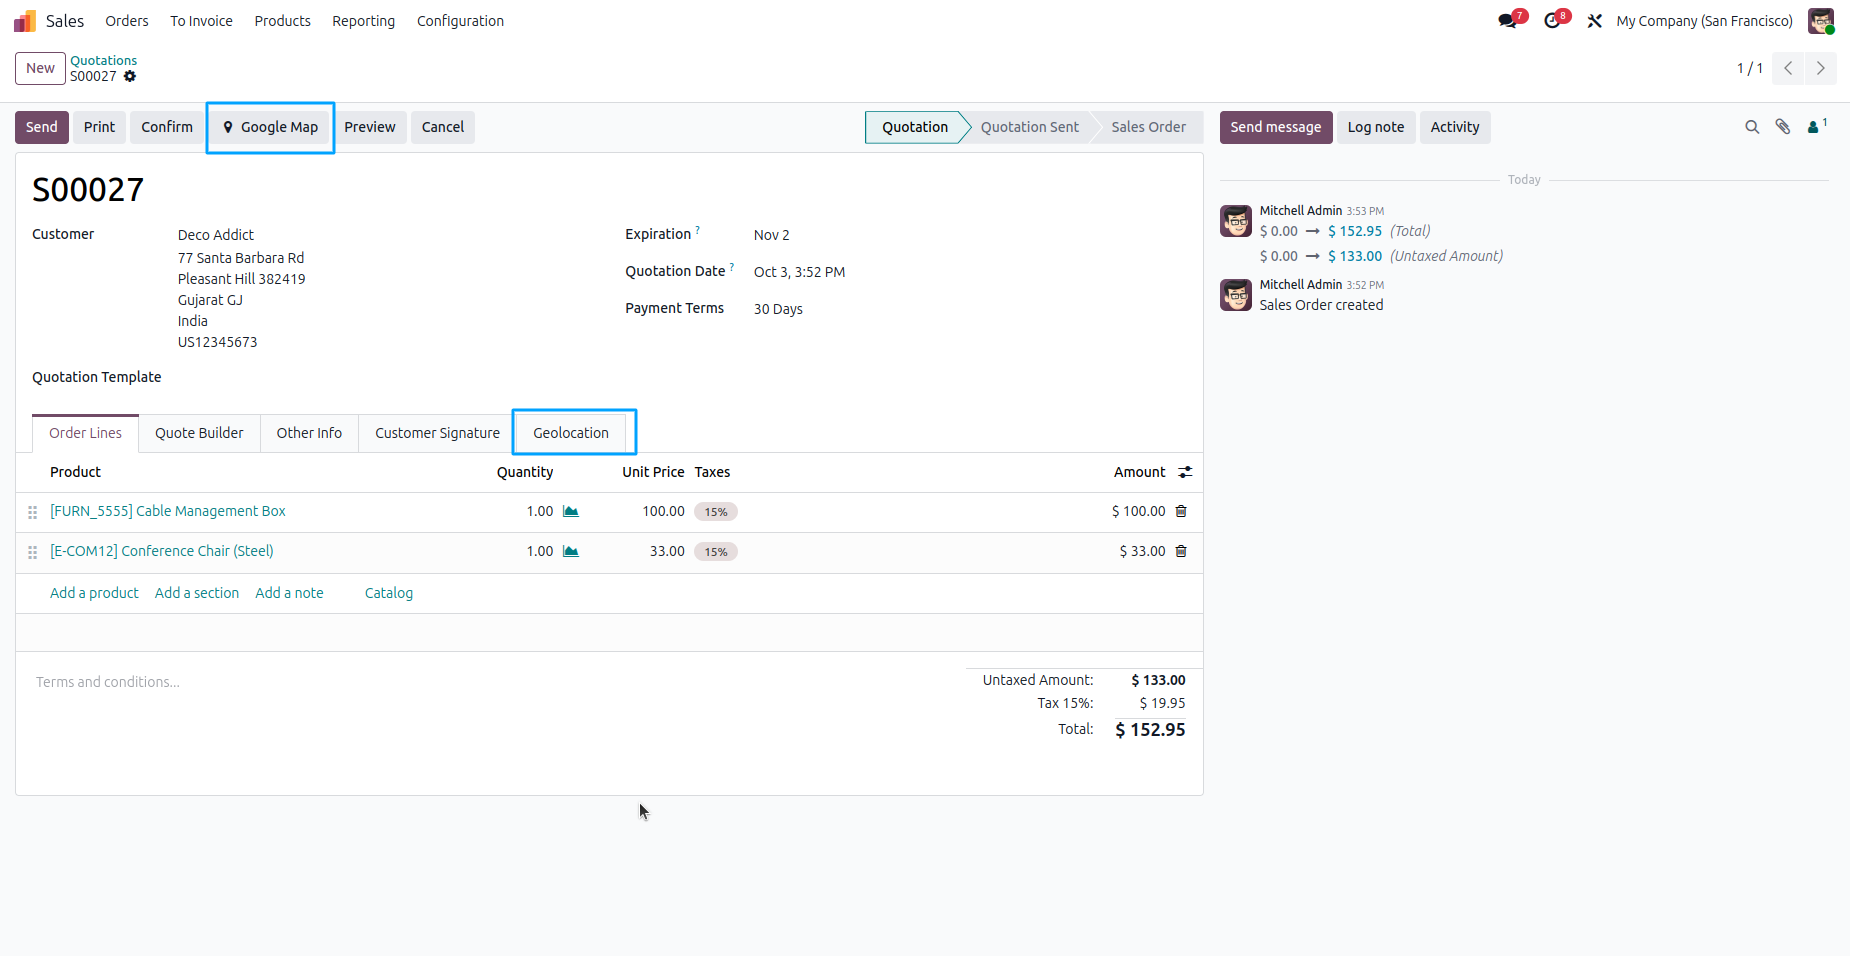
Task: Open the debug tools icon
Action: pyautogui.click(x=1595, y=21)
